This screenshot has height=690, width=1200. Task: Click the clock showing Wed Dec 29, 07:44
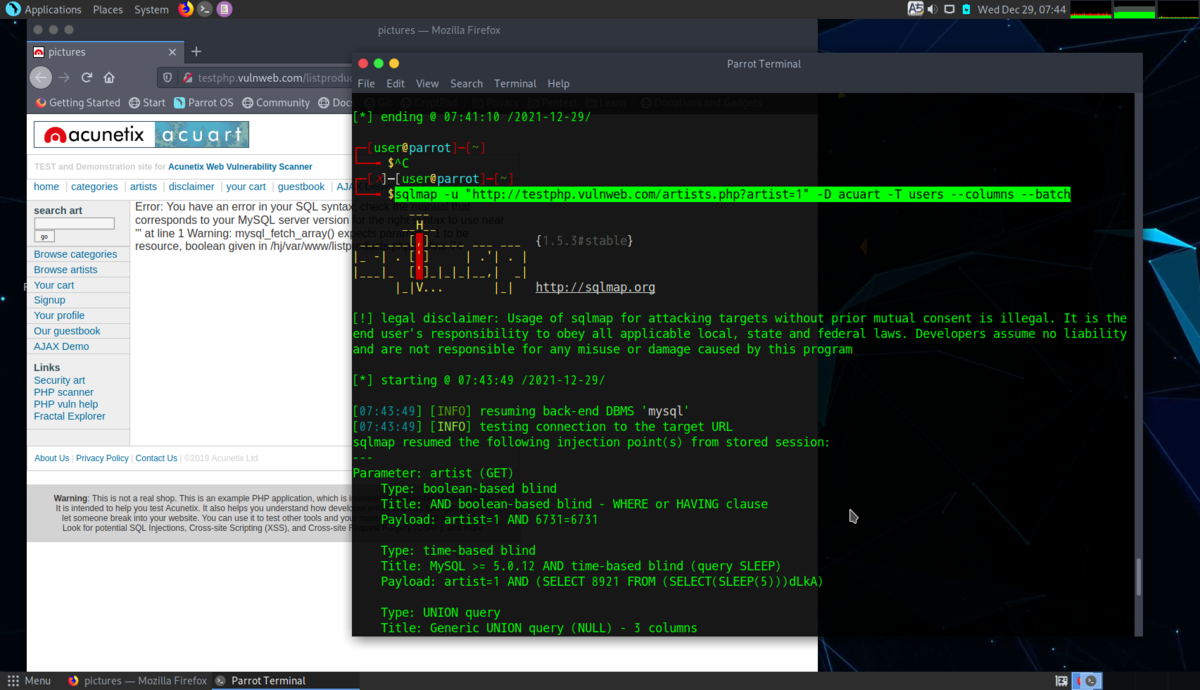click(1020, 9)
